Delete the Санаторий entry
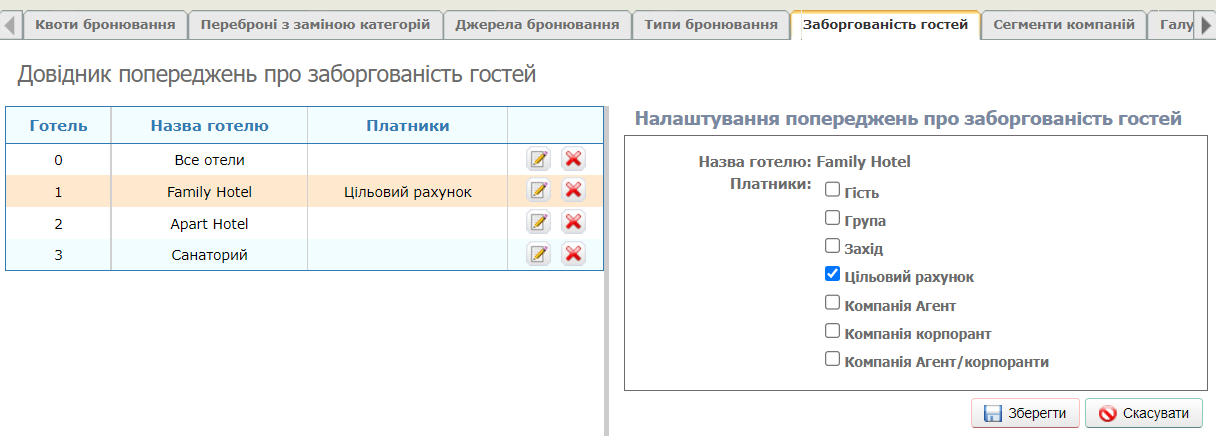Screen dimensions: 1216x443 pyautogui.click(x=573, y=254)
